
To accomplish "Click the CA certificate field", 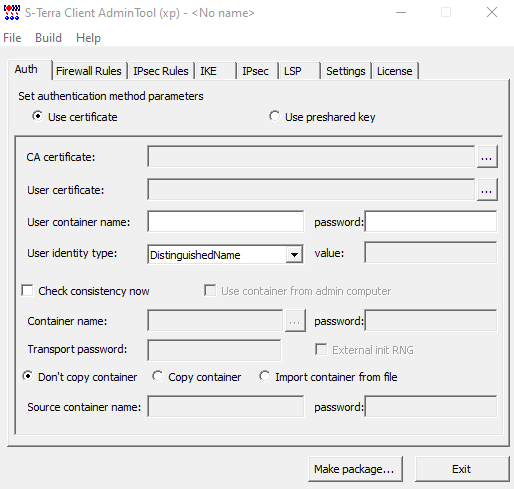I will (311, 156).
